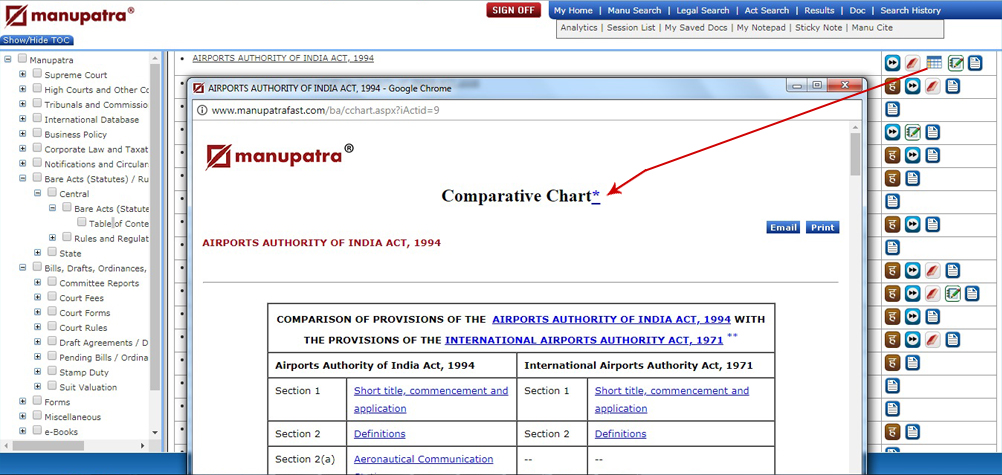Collapse the Bills, Drafts, Ordinances node
1002x475 pixels.
click(x=22, y=267)
